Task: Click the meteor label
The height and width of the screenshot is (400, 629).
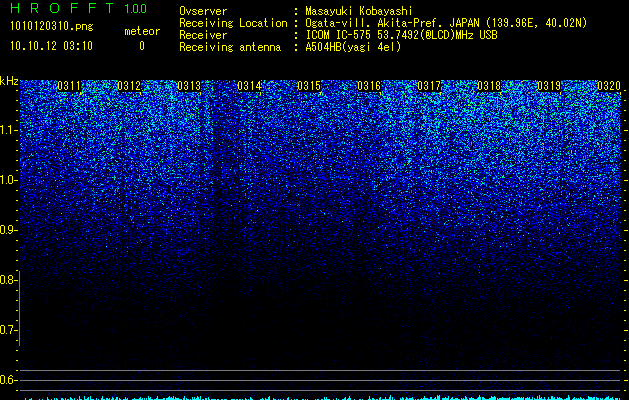Action: [x=142, y=31]
